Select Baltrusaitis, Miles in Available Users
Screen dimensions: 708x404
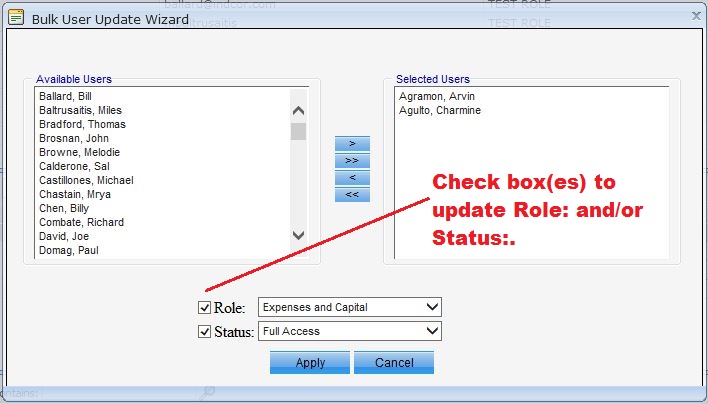coord(80,110)
